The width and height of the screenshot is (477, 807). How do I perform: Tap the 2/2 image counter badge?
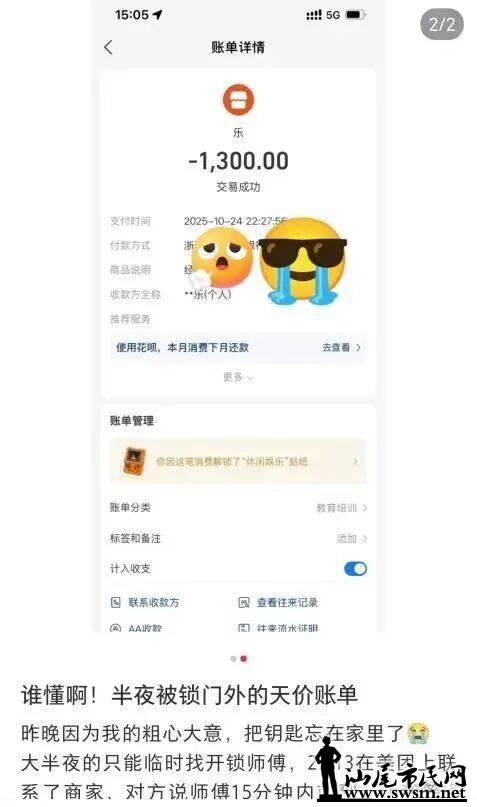(x=442, y=24)
